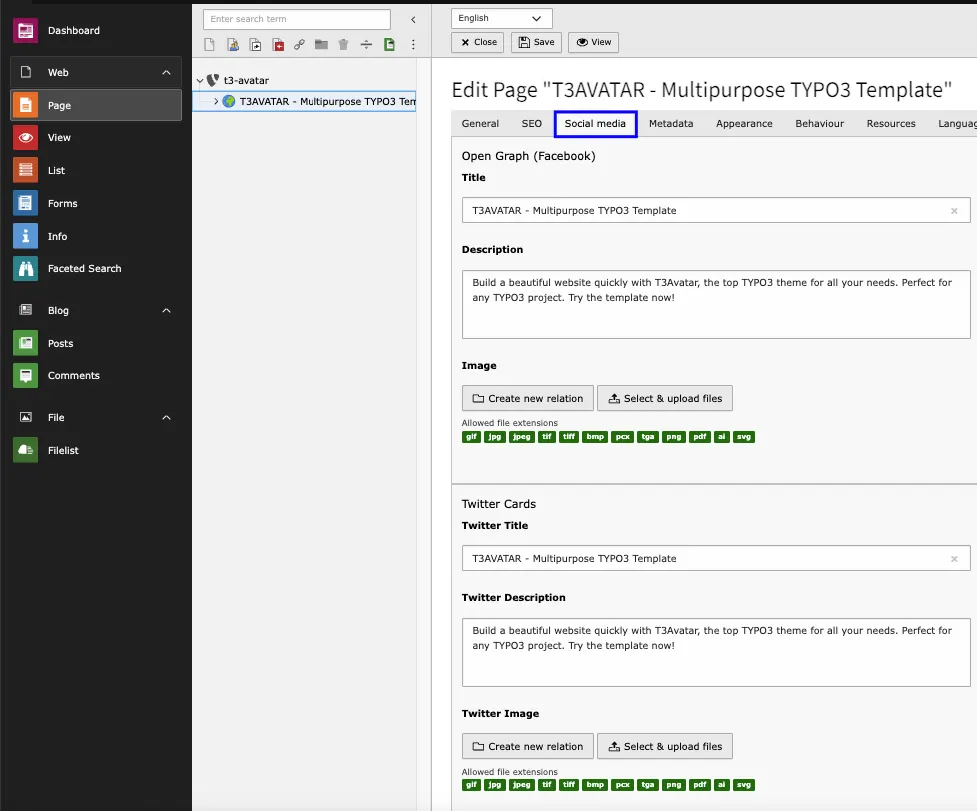Image resolution: width=977 pixels, height=811 pixels.
Task: Select the red mount point page icon
Action: (278, 44)
